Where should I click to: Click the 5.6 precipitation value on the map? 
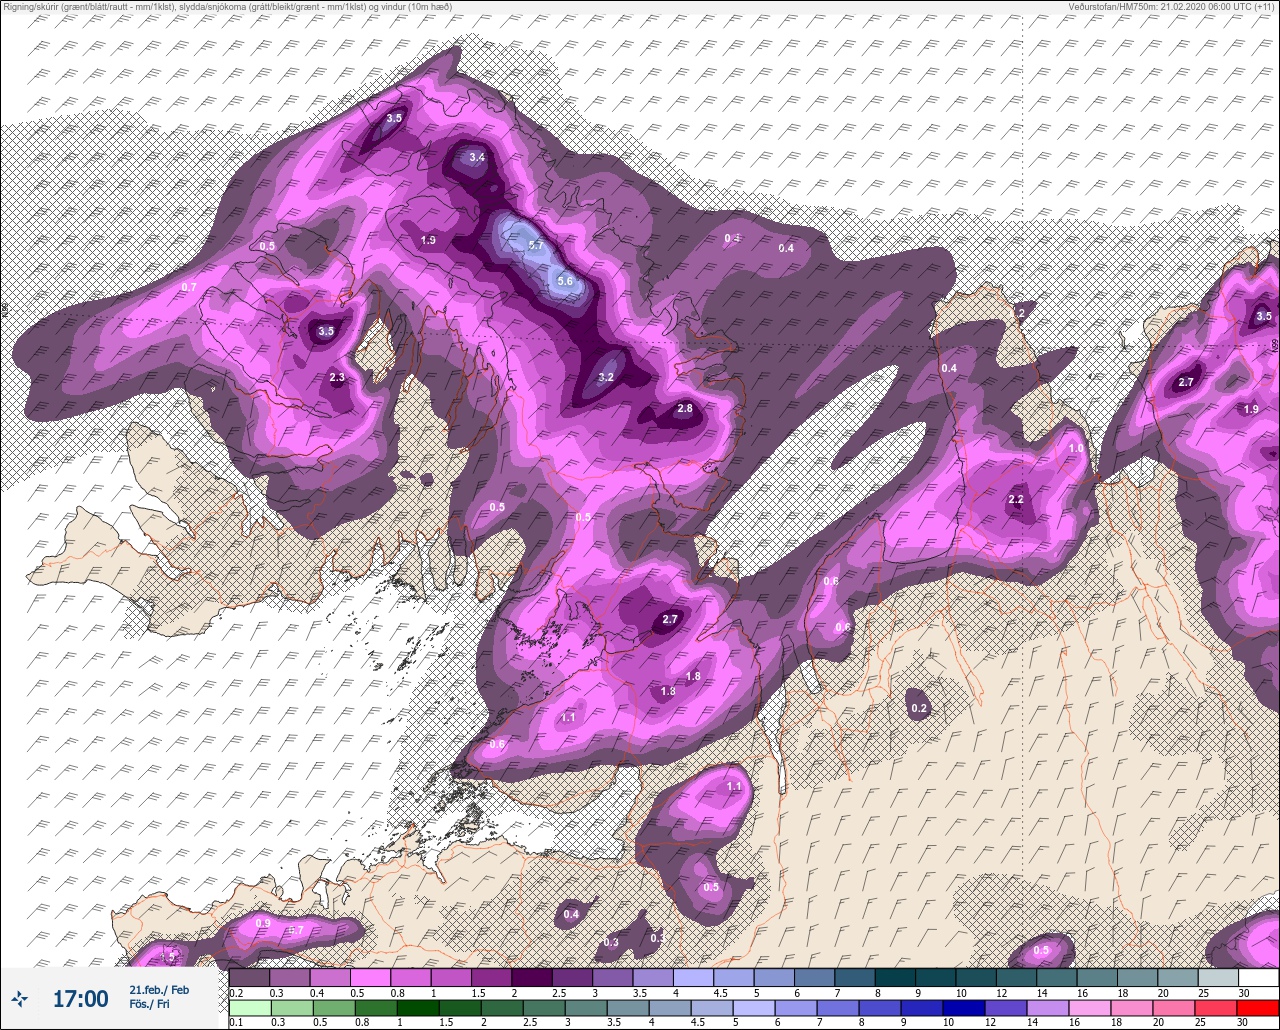pos(565,281)
